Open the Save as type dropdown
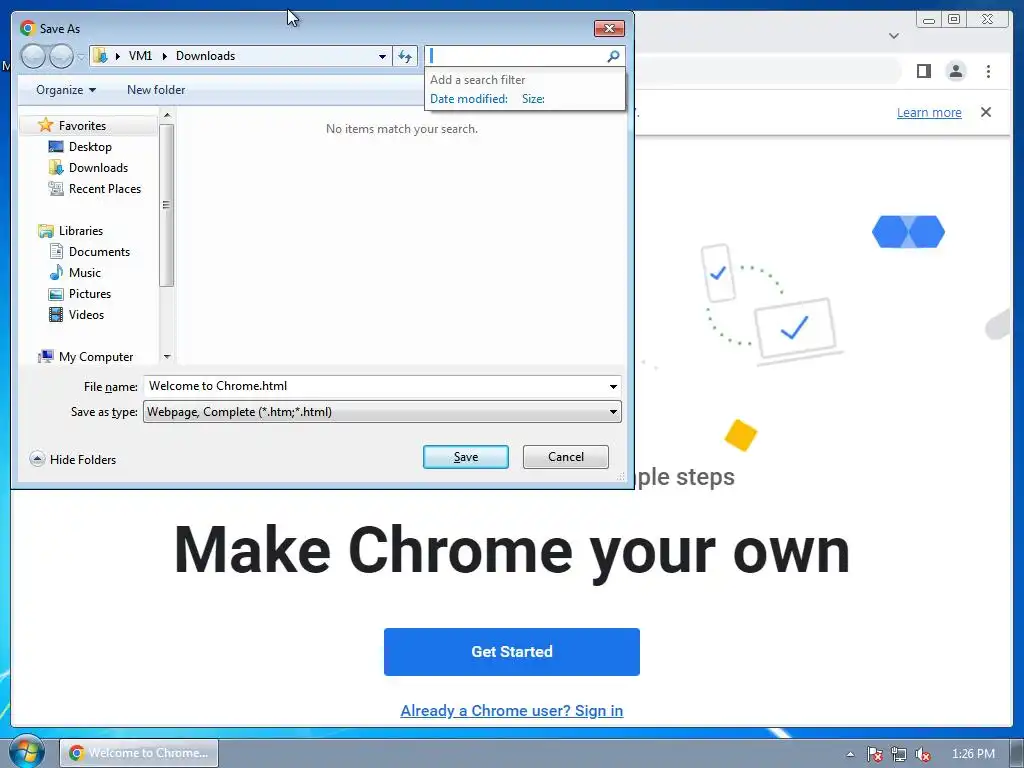Image resolution: width=1024 pixels, height=768 pixels. click(x=382, y=411)
